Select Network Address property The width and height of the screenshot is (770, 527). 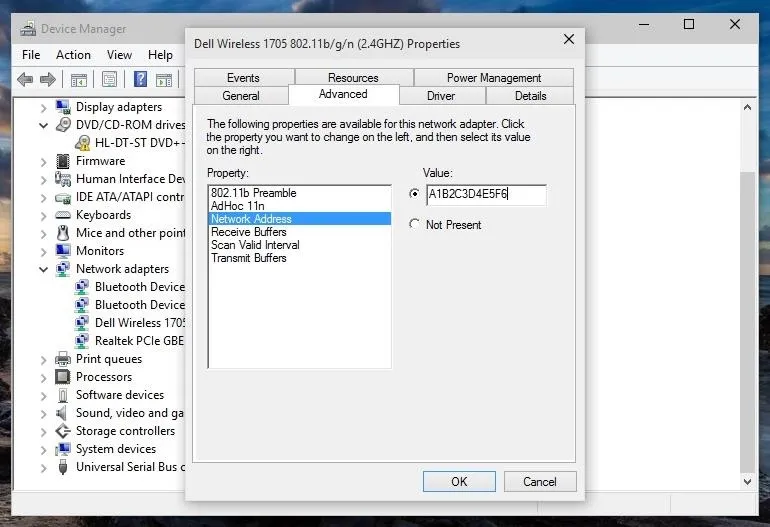(300, 219)
